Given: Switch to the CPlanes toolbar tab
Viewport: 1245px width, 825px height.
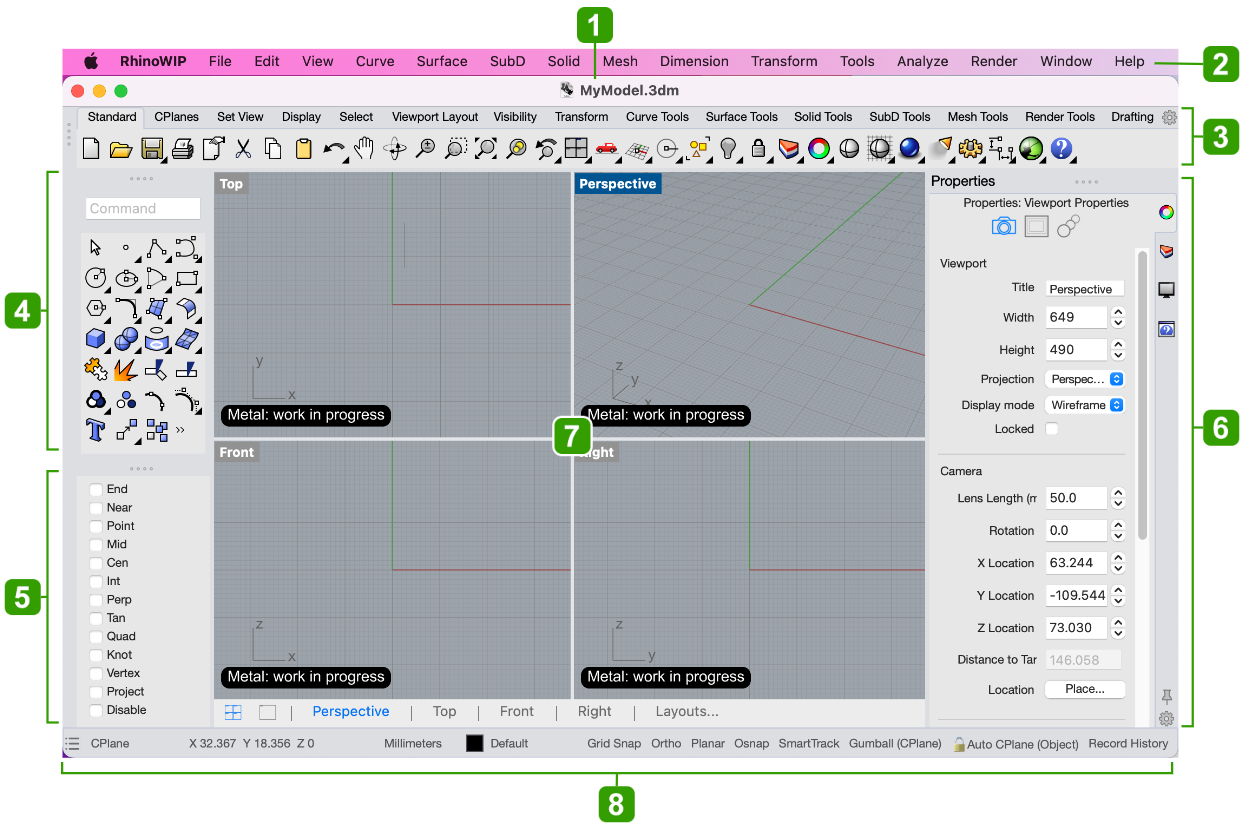Looking at the screenshot, I should [177, 117].
